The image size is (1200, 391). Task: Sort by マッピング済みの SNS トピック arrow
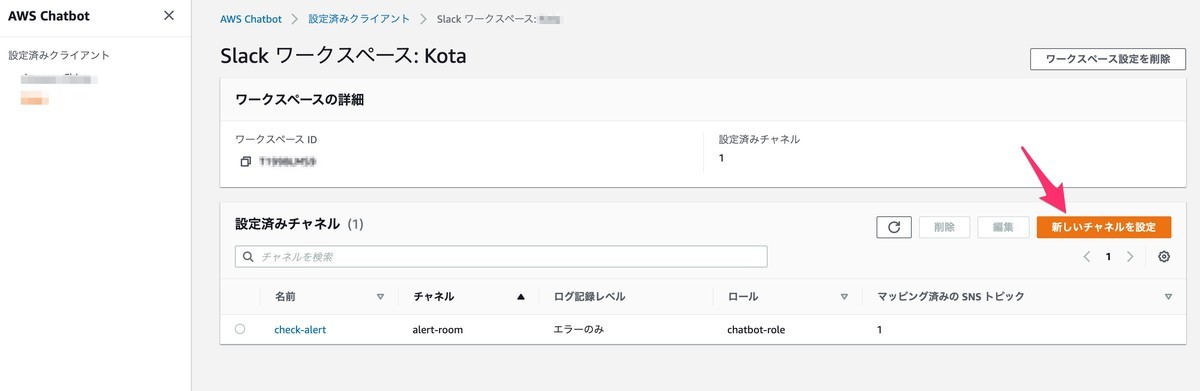tap(1168, 297)
